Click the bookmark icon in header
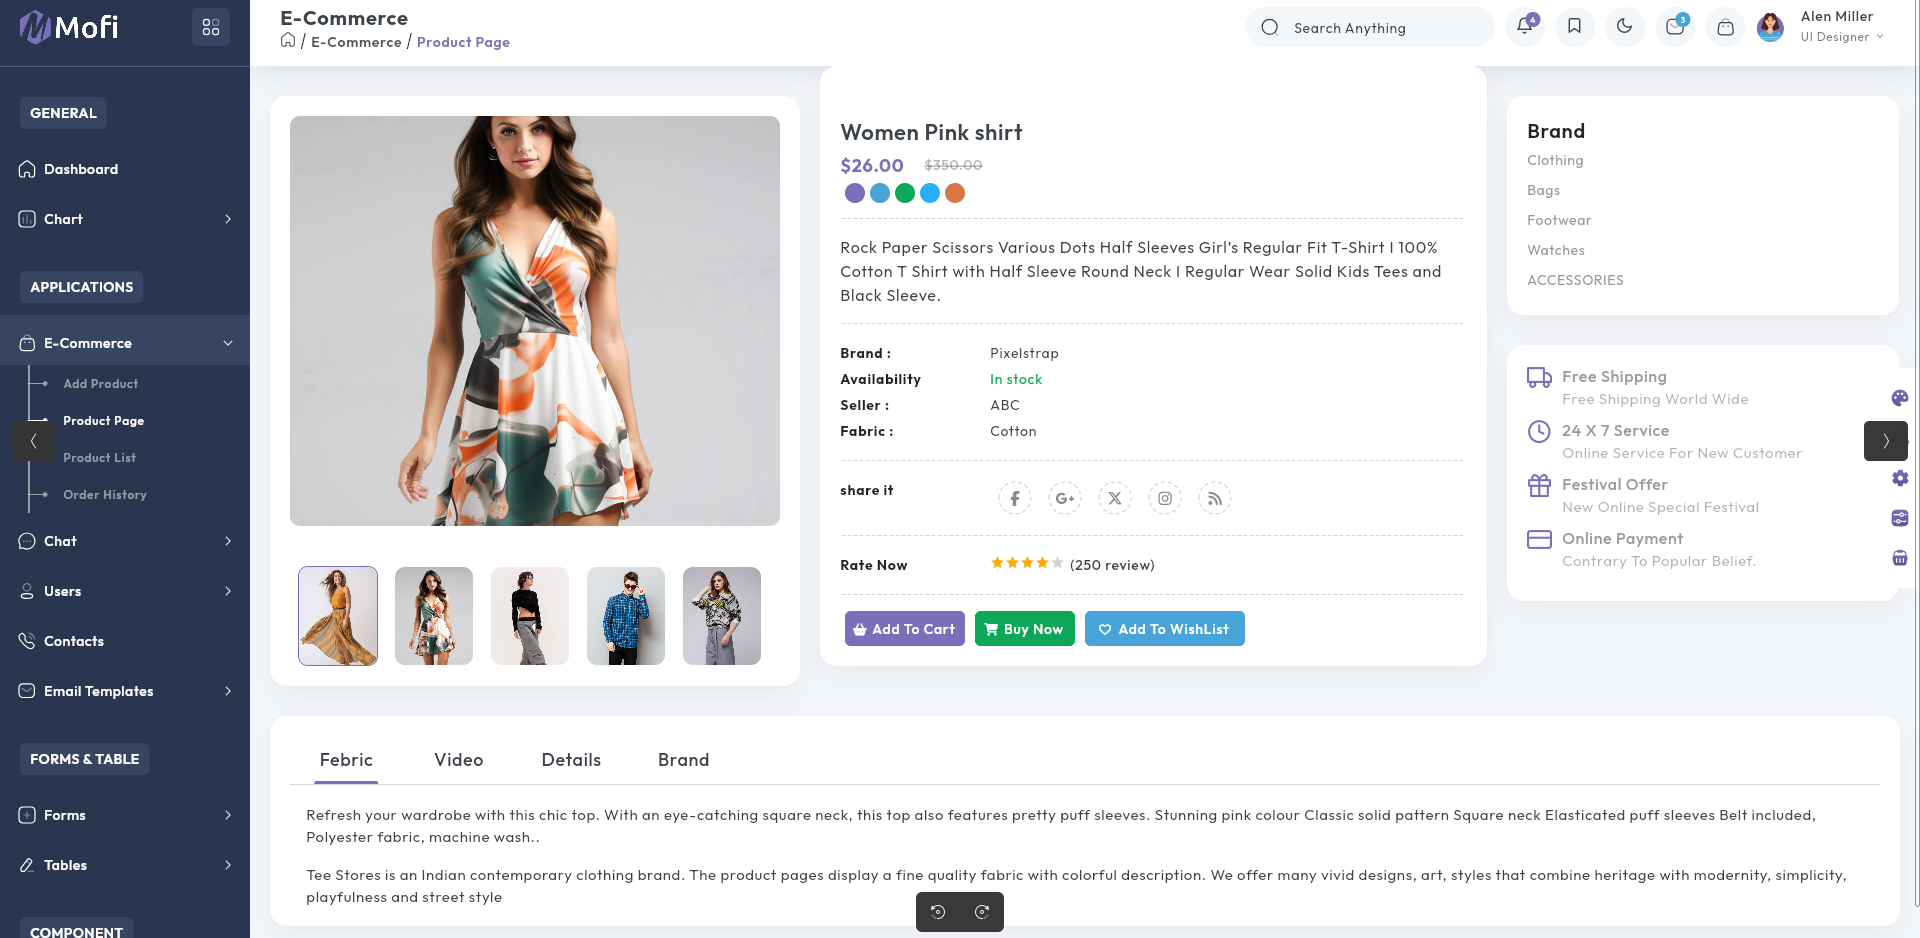The width and height of the screenshot is (1920, 938). [x=1574, y=27]
